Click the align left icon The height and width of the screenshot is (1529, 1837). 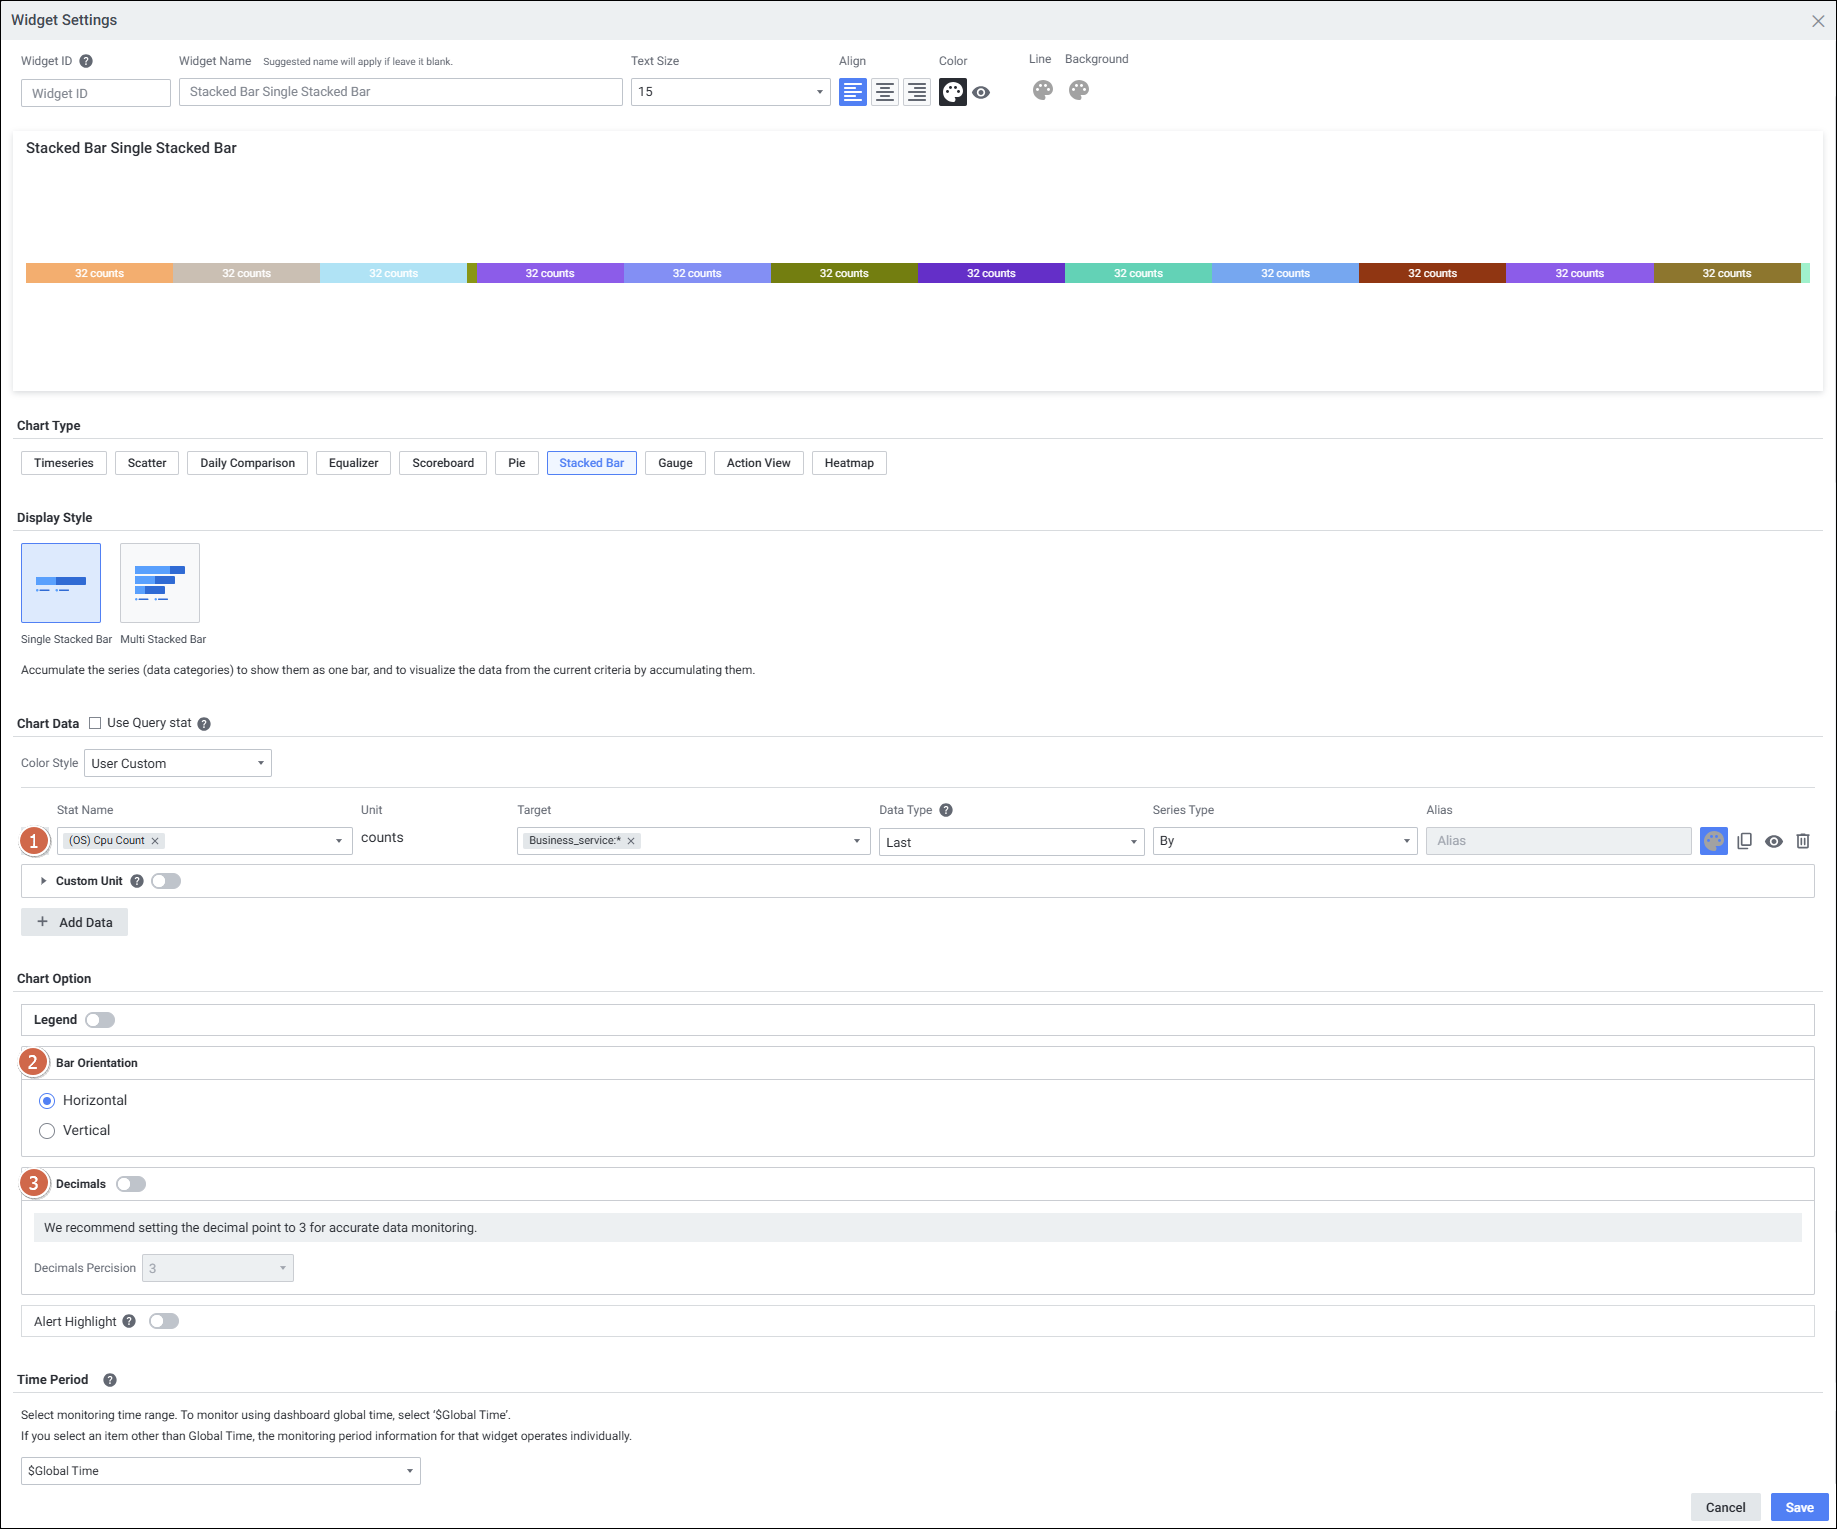tap(852, 92)
